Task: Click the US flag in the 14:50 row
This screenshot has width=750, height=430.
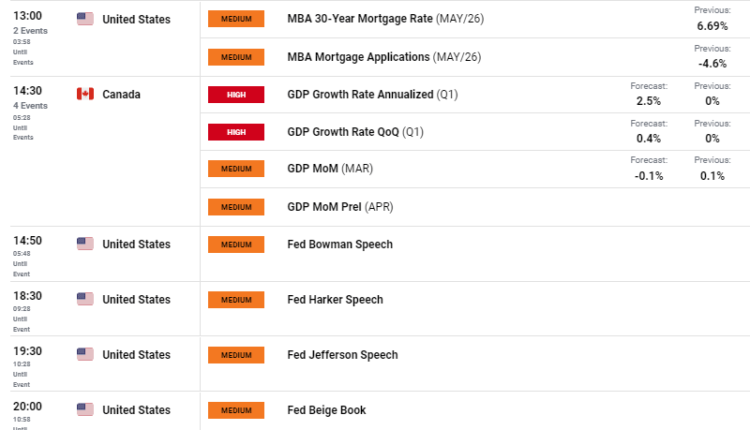Action: 85,244
